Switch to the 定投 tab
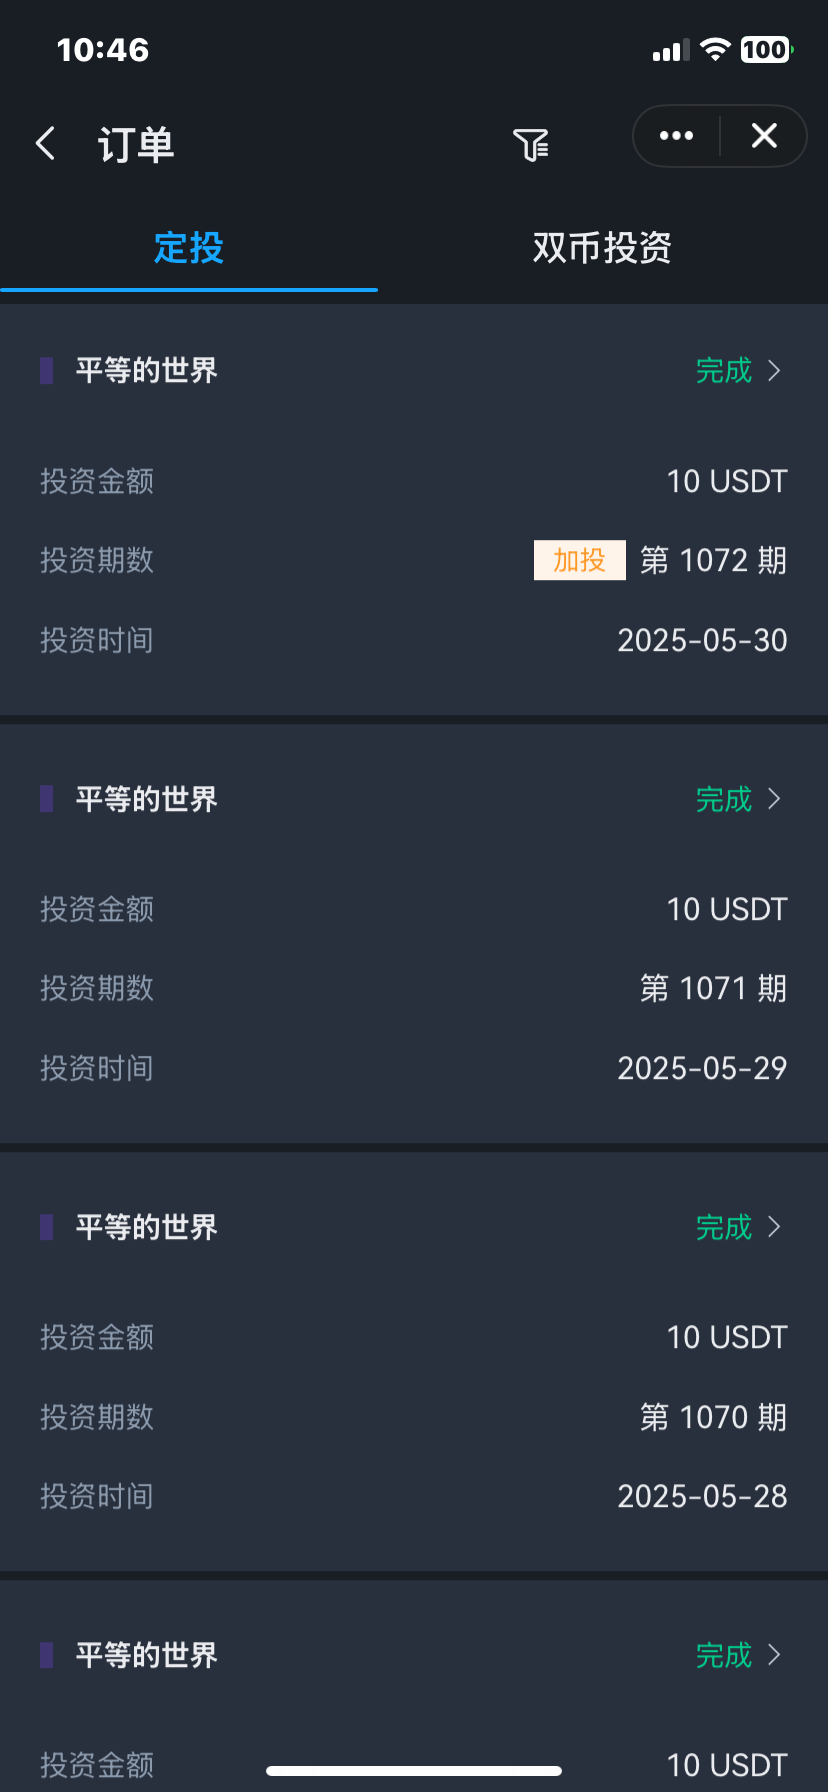 [189, 248]
